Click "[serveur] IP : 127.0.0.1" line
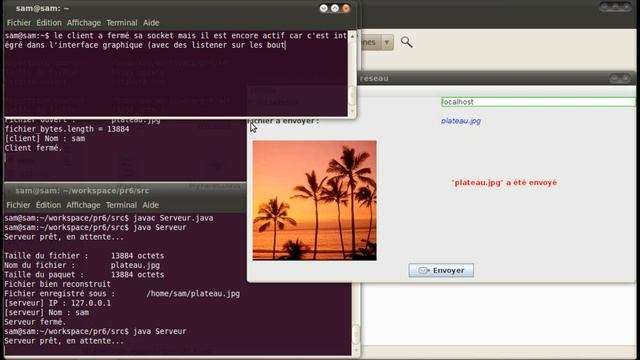The height and width of the screenshot is (360, 640). point(58,303)
